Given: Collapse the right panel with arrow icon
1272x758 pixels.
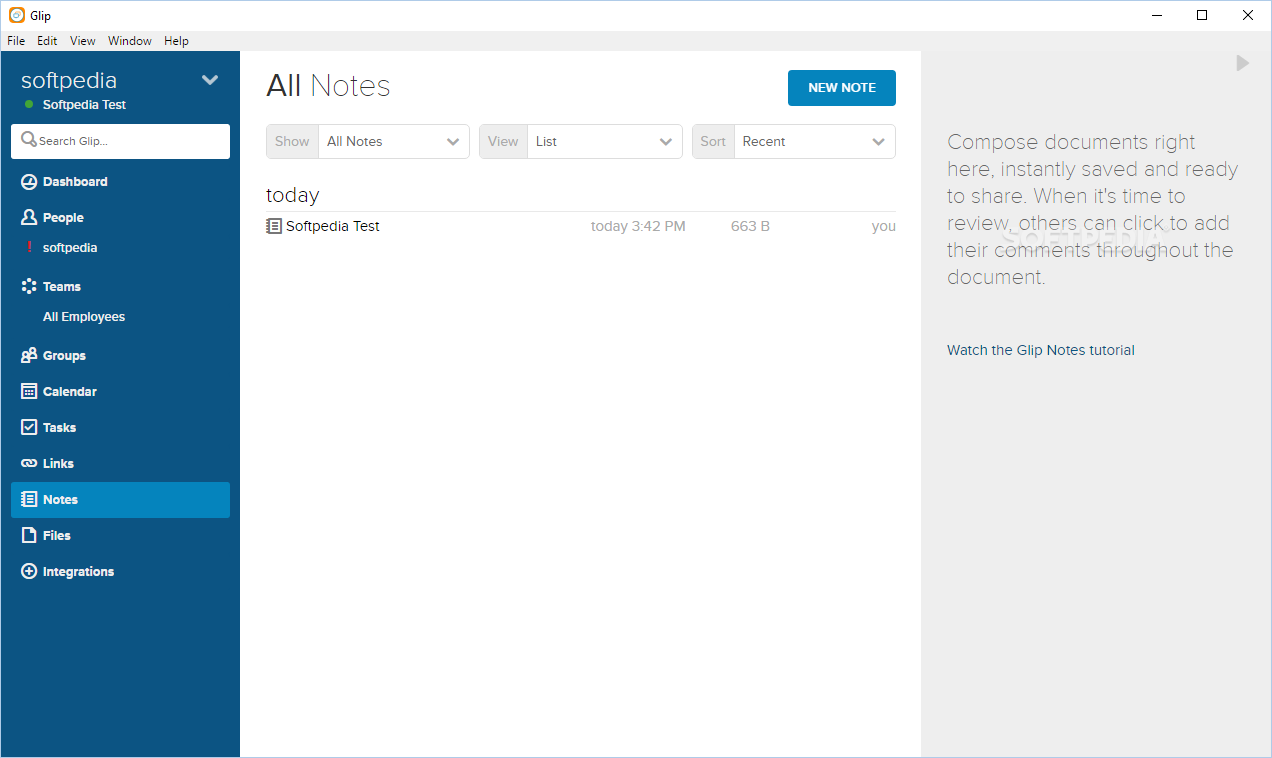Looking at the screenshot, I should pos(1242,63).
